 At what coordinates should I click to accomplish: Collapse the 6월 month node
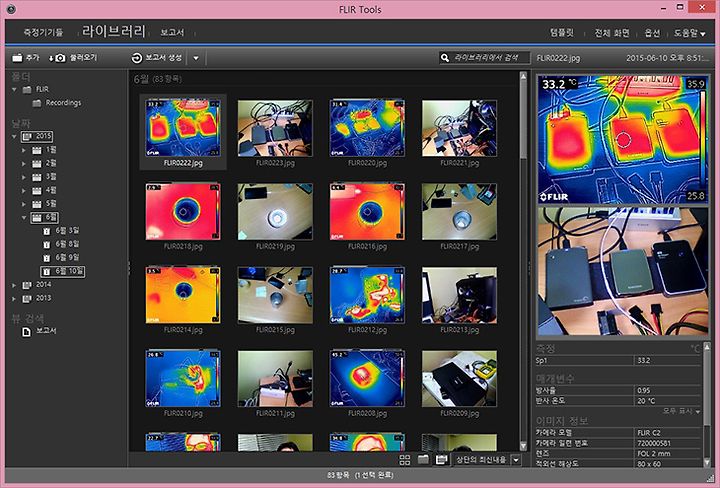click(24, 218)
